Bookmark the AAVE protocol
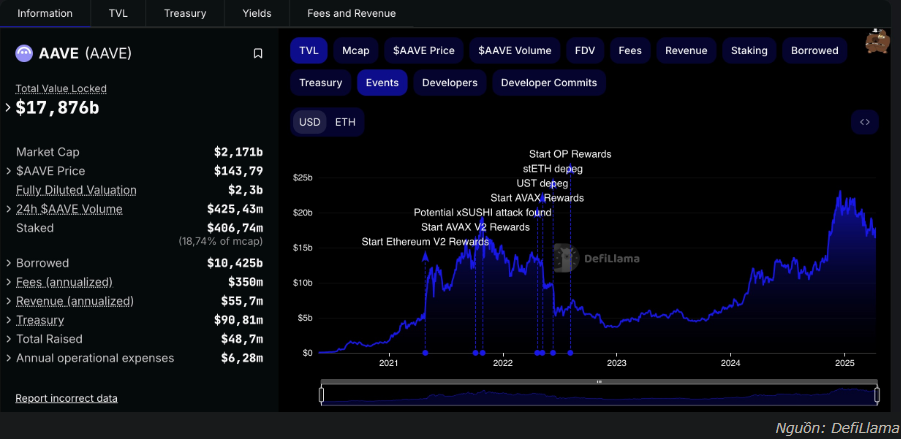This screenshot has width=901, height=439. [x=258, y=53]
